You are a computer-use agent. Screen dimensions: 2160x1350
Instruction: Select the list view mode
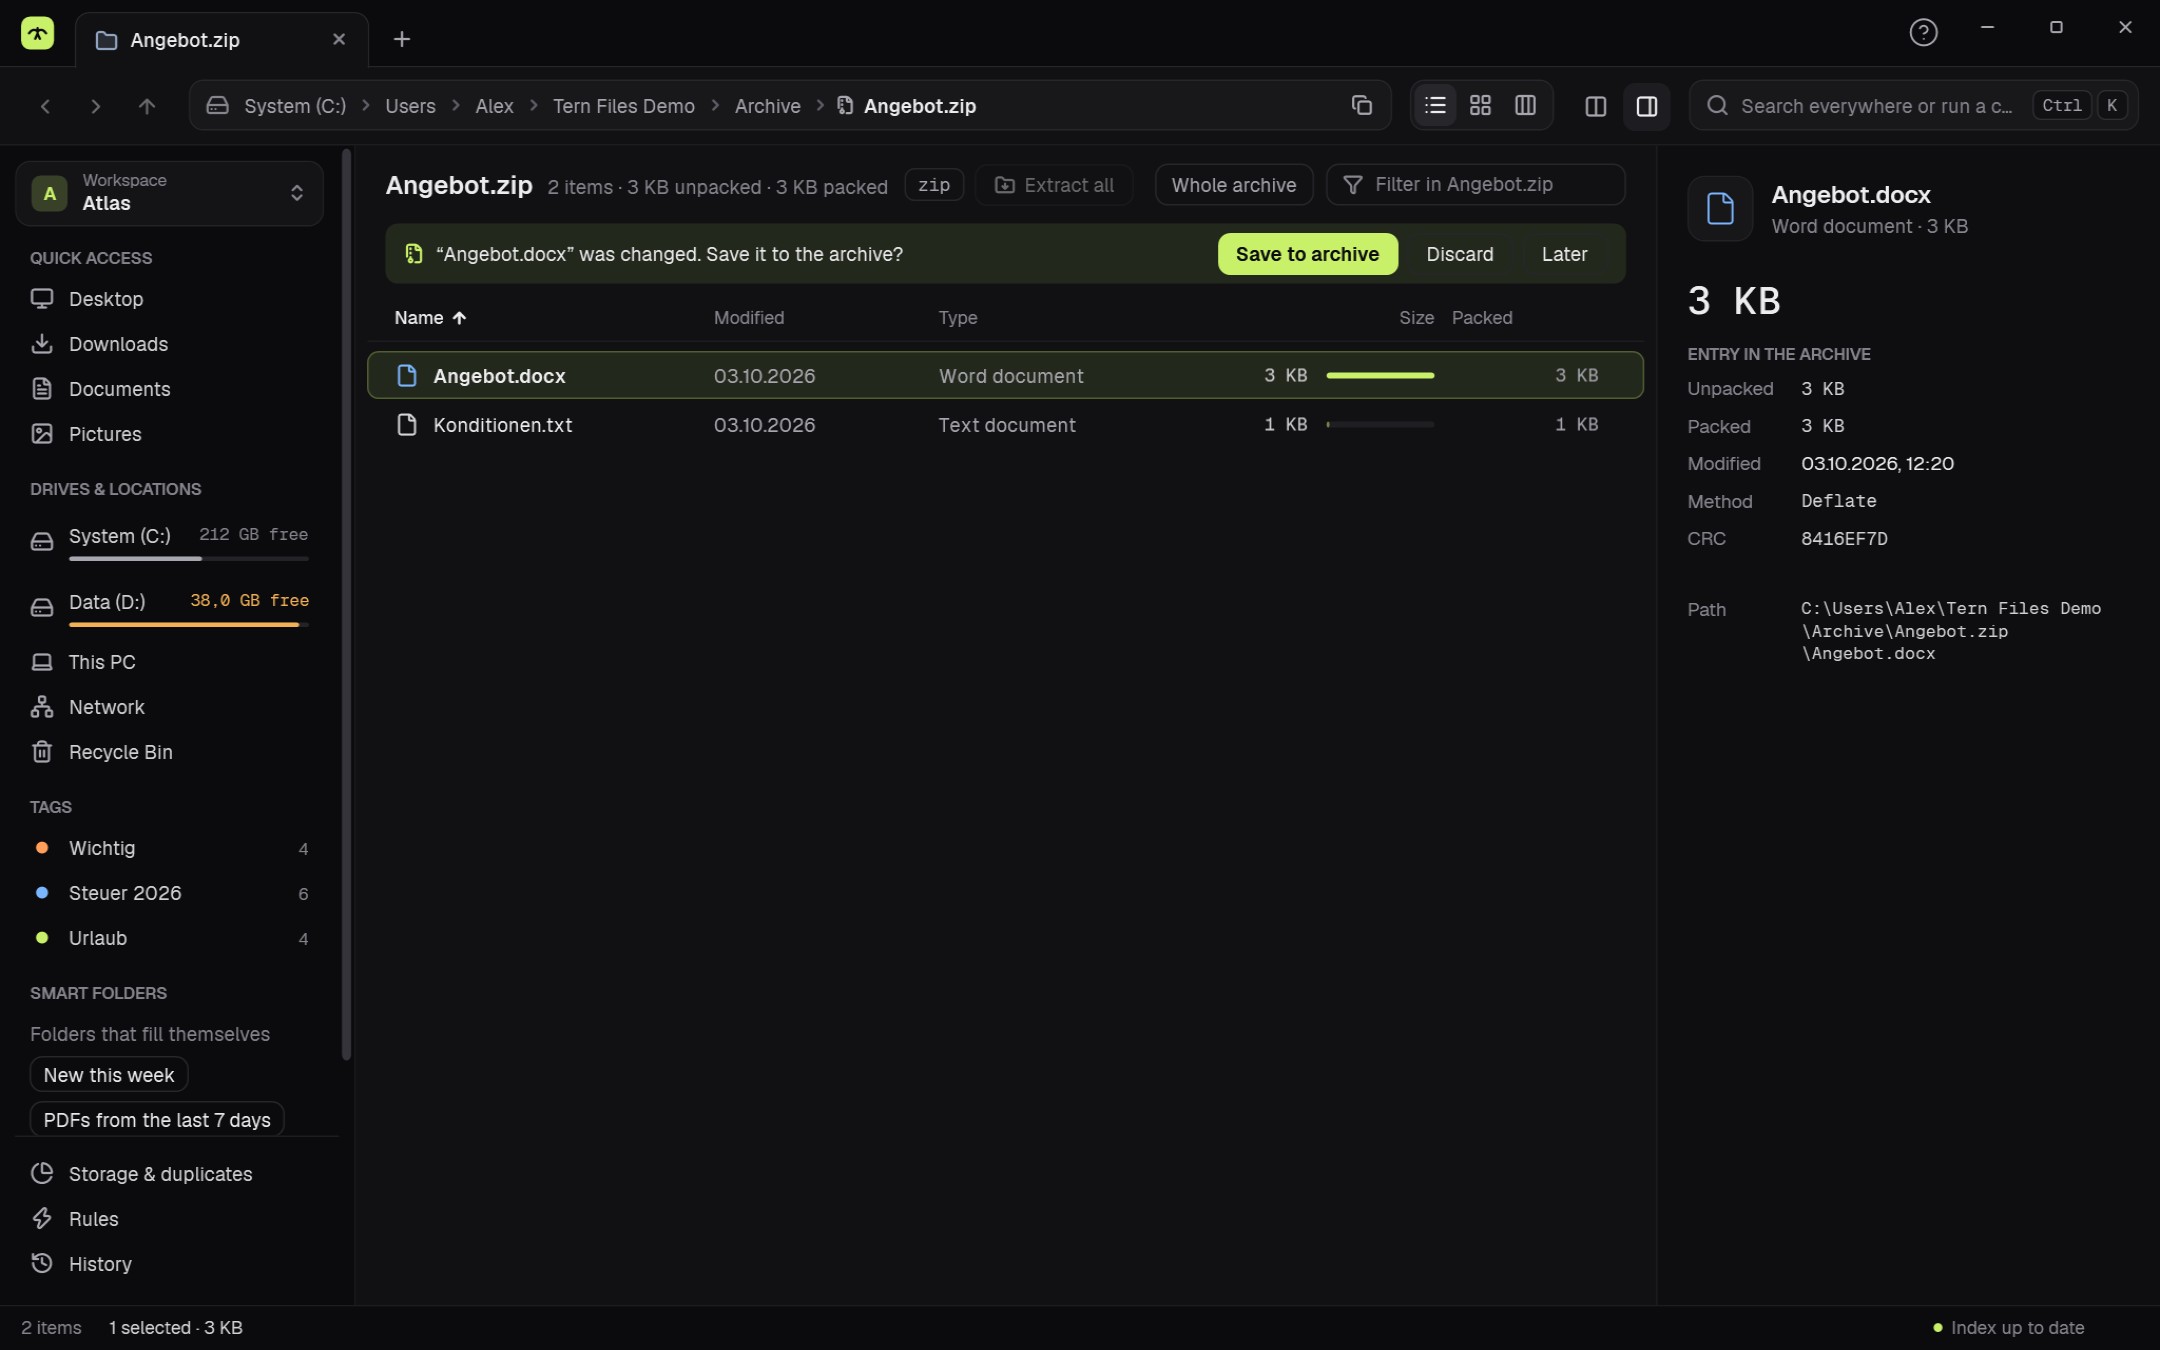(x=1435, y=105)
